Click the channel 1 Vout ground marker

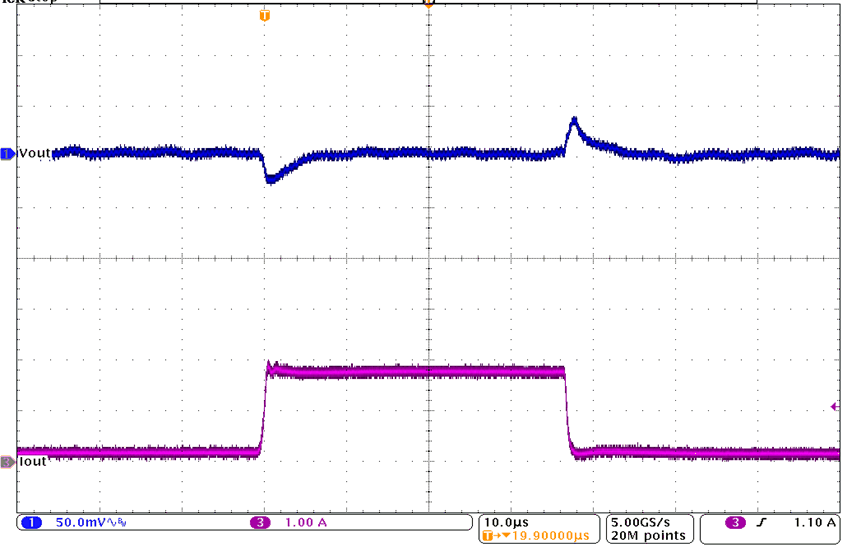click(7, 153)
